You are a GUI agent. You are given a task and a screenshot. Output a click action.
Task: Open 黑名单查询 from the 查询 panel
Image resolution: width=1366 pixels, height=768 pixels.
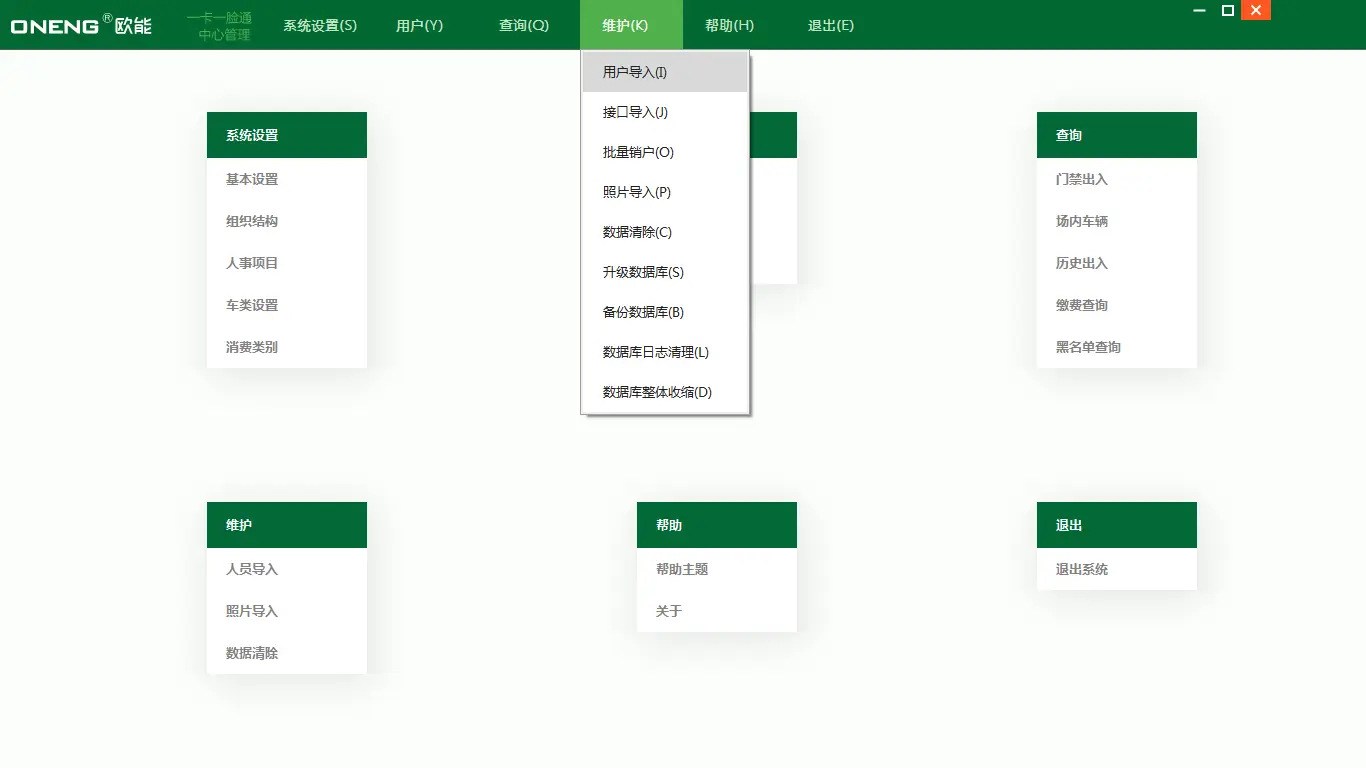click(1090, 347)
